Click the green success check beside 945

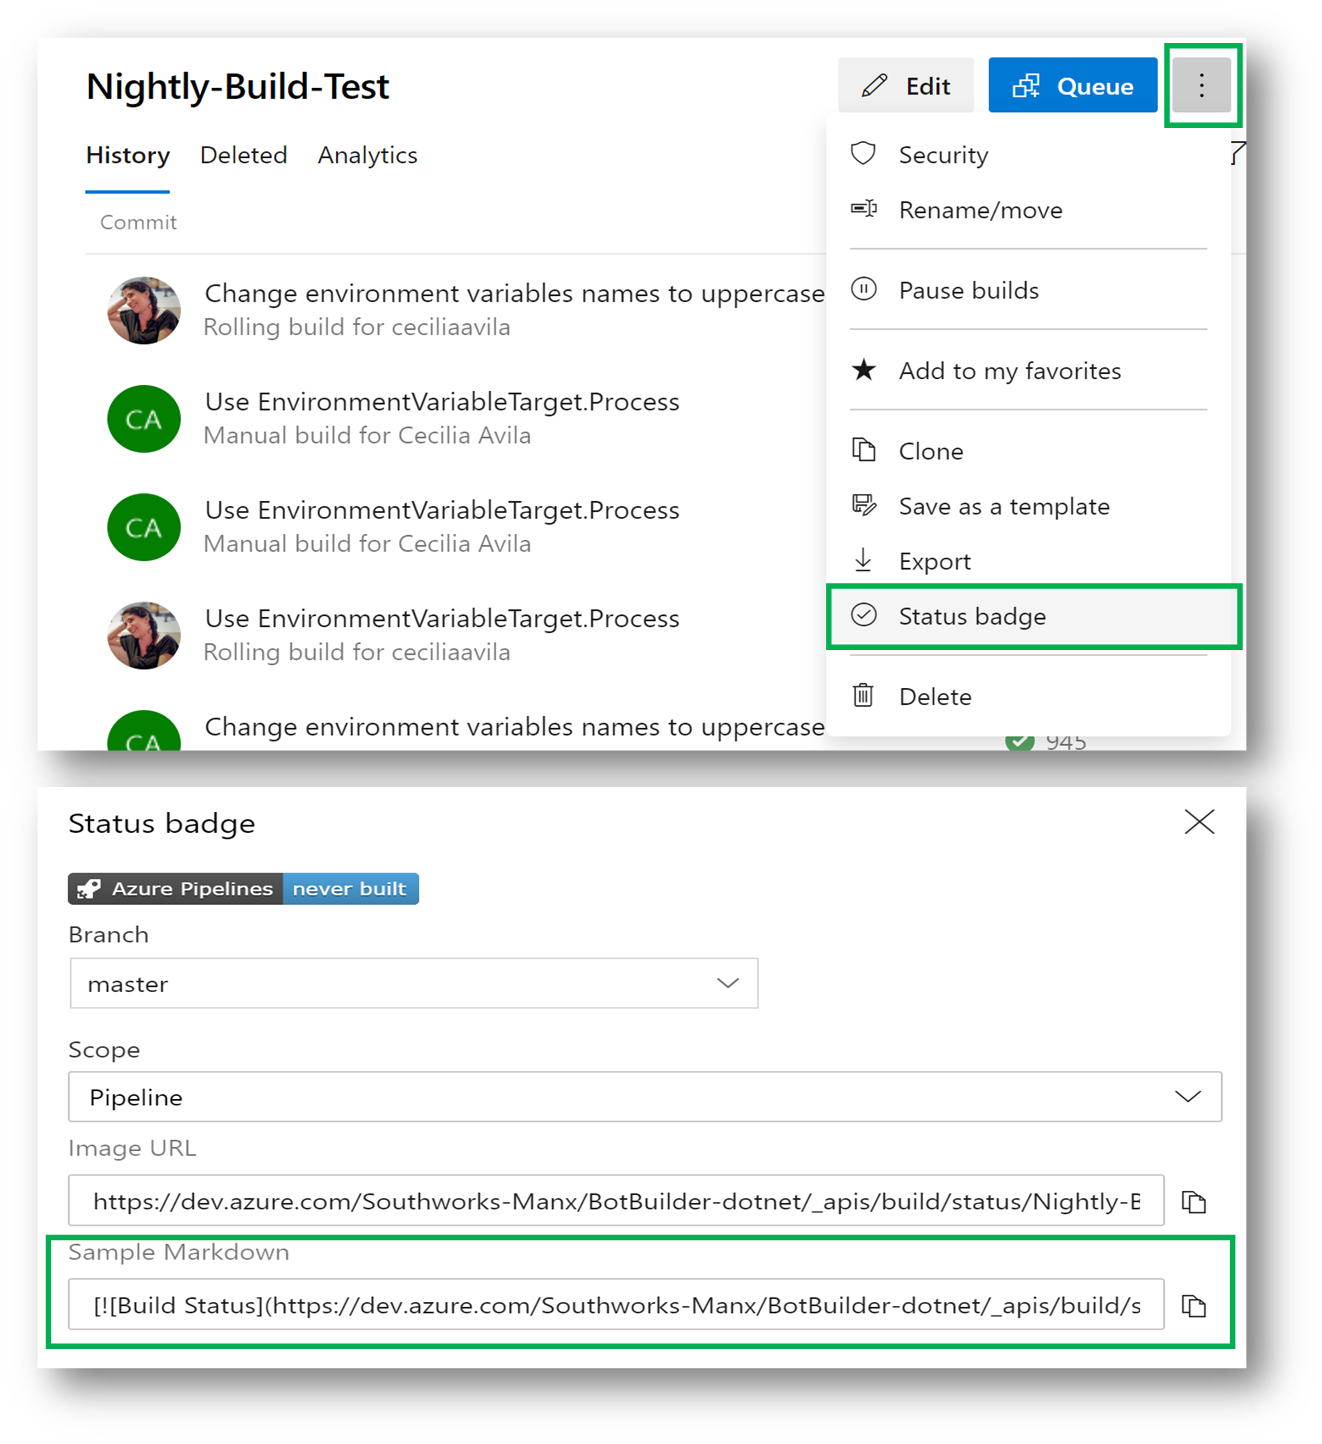[x=1019, y=740]
